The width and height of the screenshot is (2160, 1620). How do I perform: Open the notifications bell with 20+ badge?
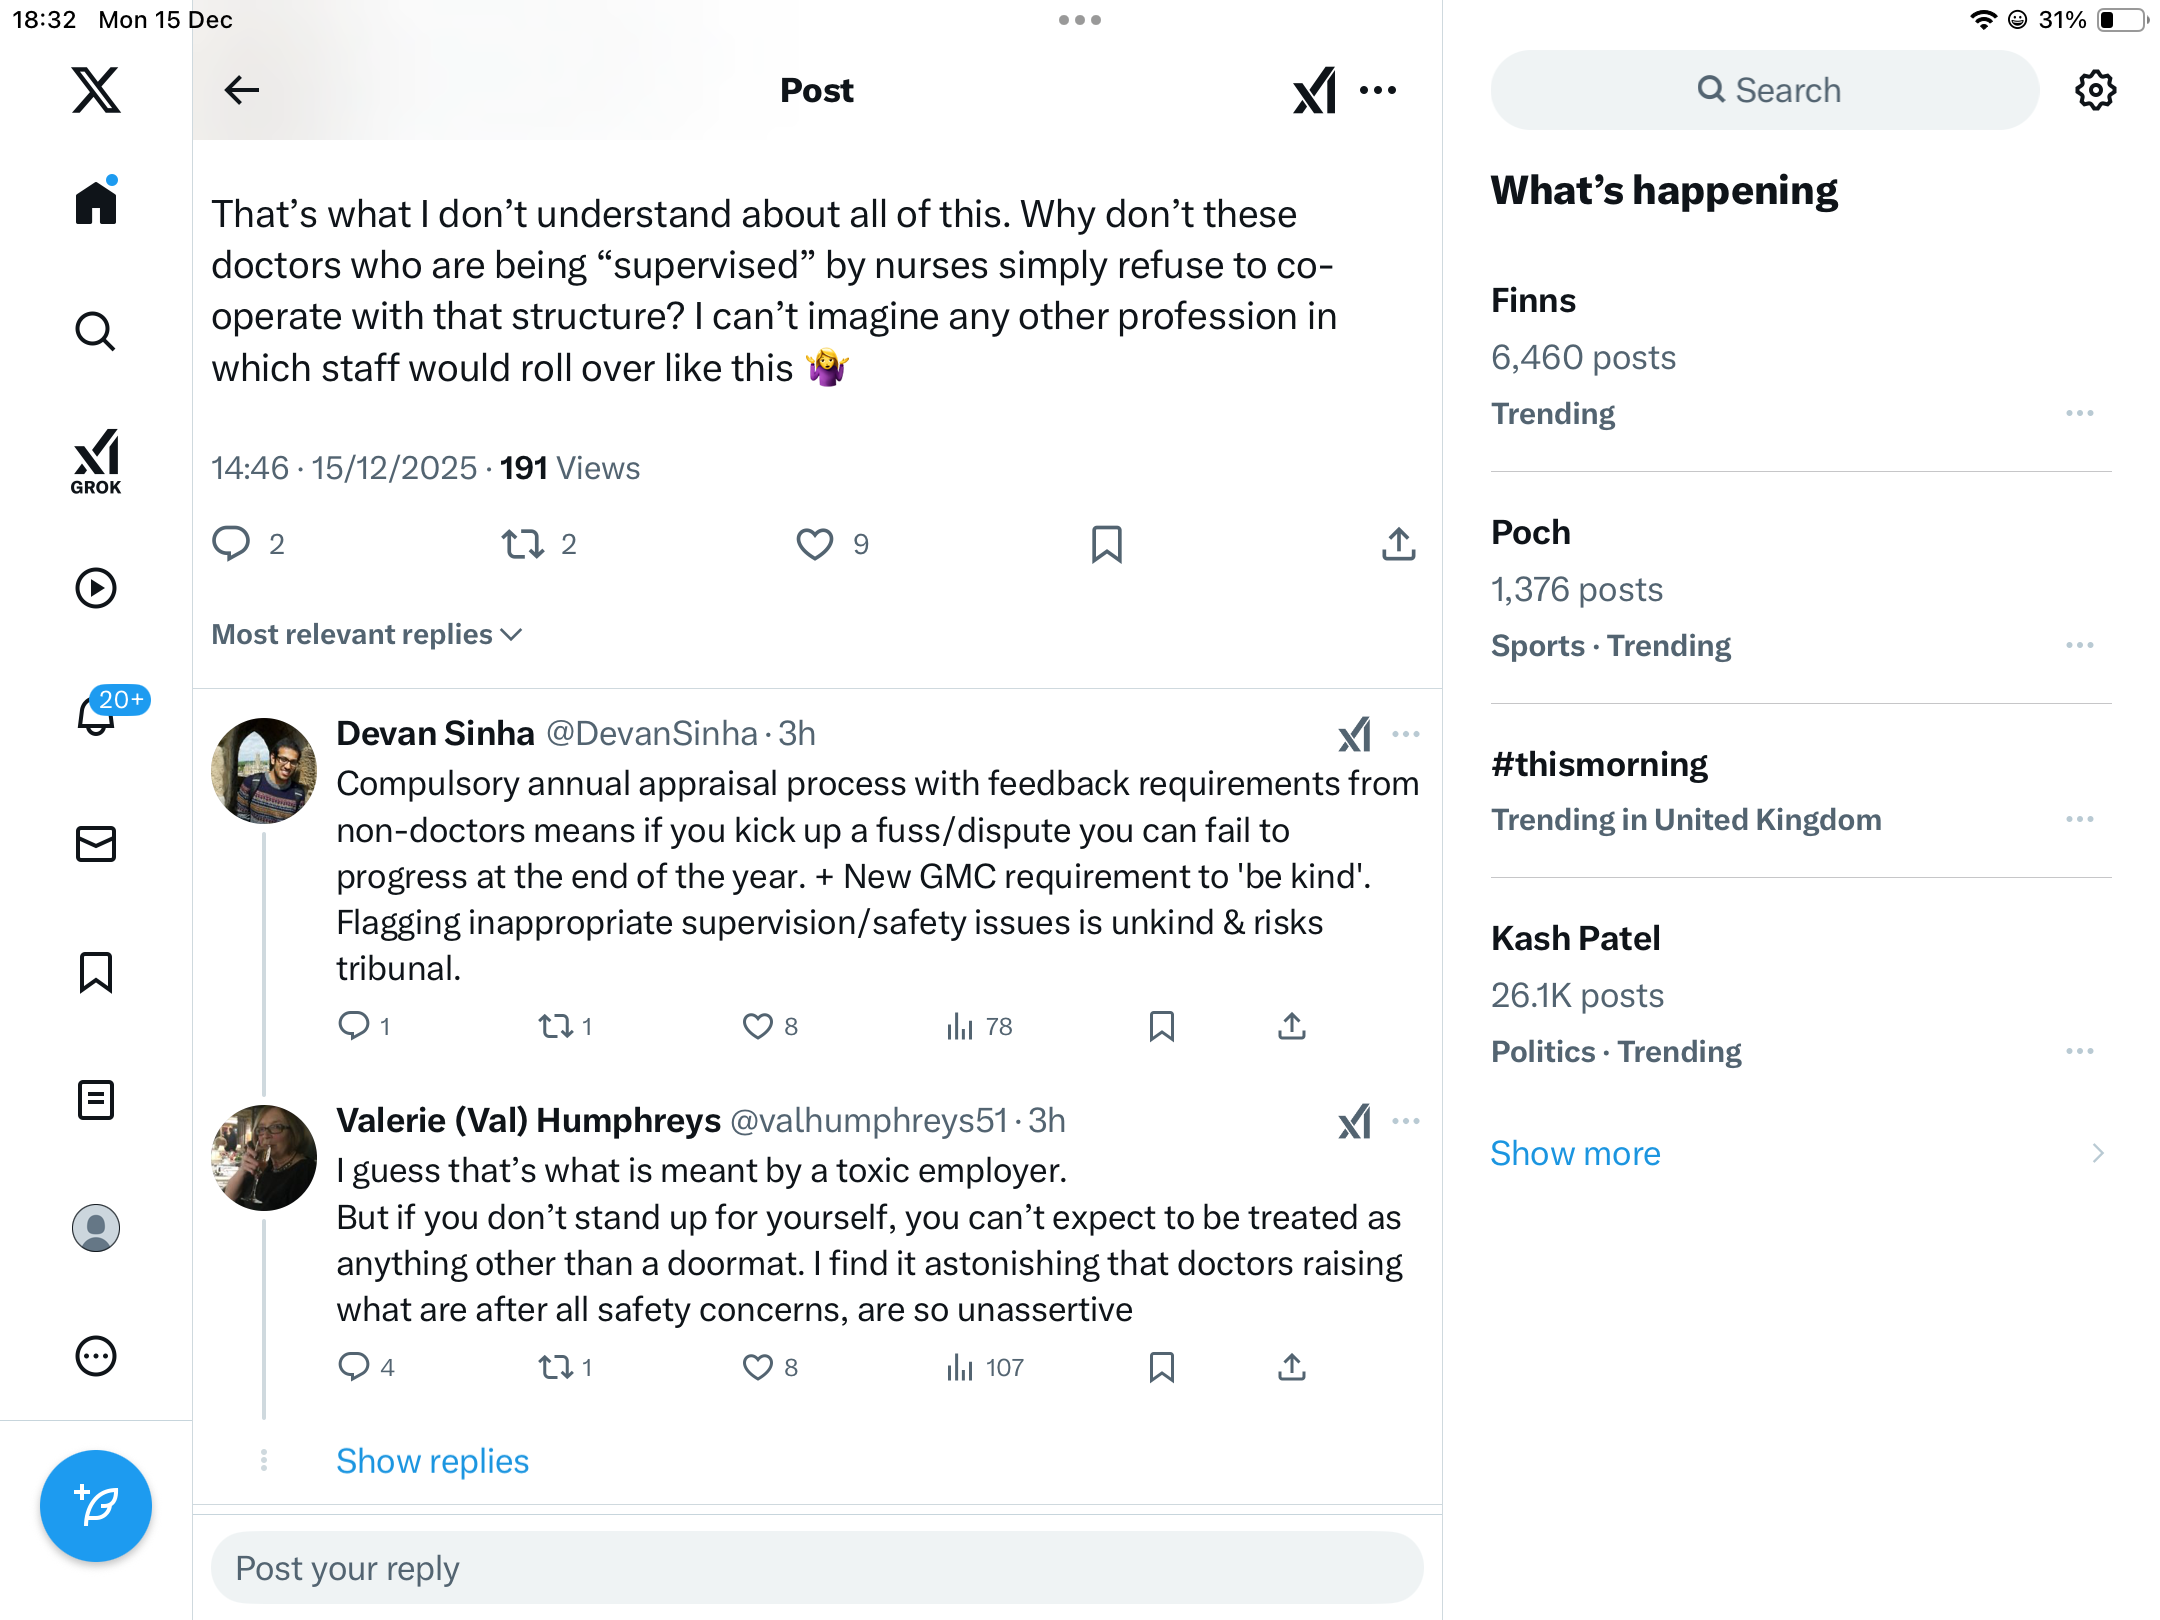(x=96, y=715)
